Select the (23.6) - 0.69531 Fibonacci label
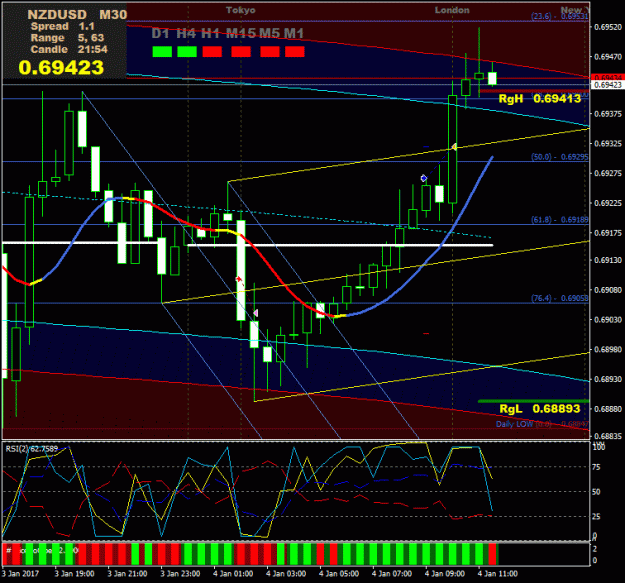This screenshot has width=625, height=583. point(560,16)
